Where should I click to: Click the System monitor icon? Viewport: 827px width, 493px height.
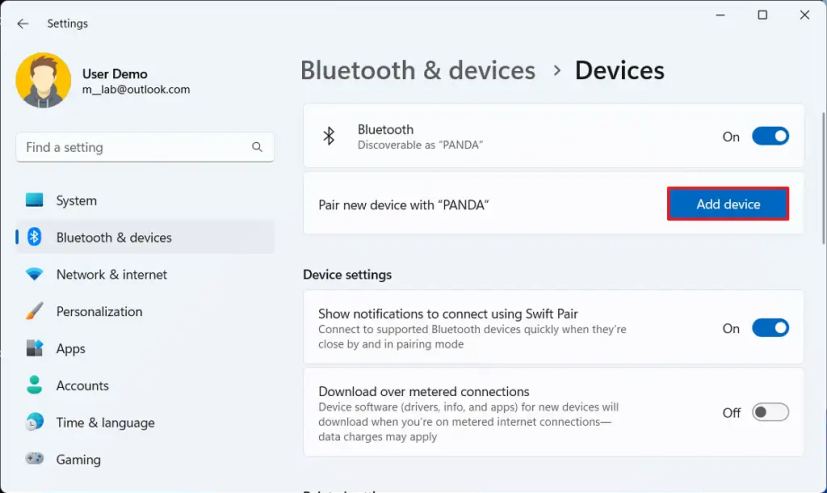tap(35, 200)
